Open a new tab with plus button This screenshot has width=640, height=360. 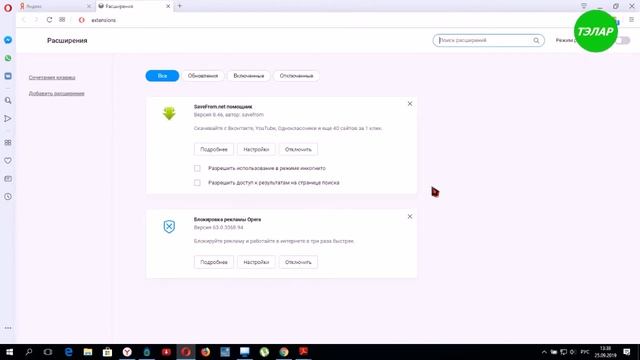(x=180, y=6)
